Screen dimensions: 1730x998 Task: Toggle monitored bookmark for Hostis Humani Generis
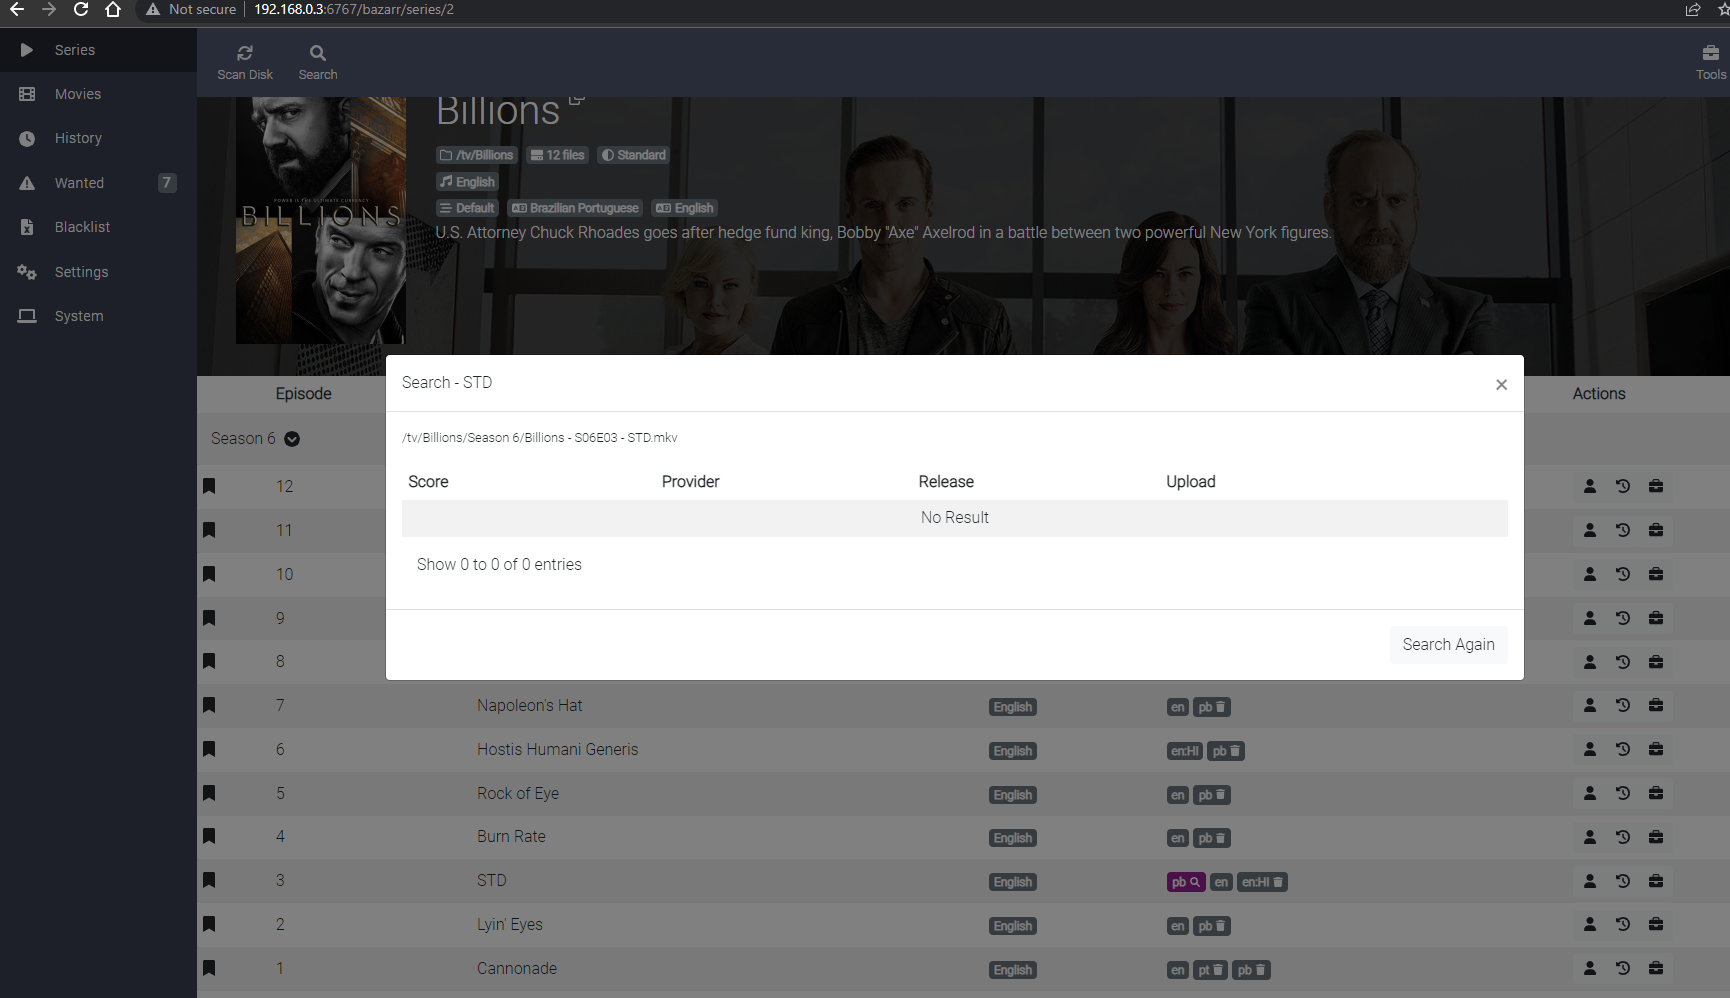209,749
